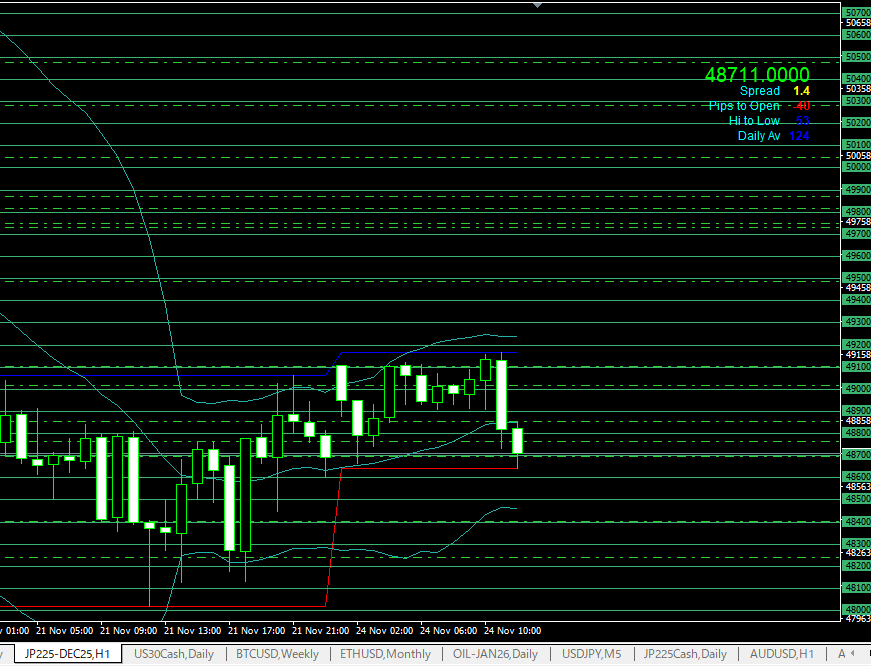This screenshot has width=871, height=666.
Task: Select the Daily Av label
Action: pyautogui.click(x=758, y=136)
